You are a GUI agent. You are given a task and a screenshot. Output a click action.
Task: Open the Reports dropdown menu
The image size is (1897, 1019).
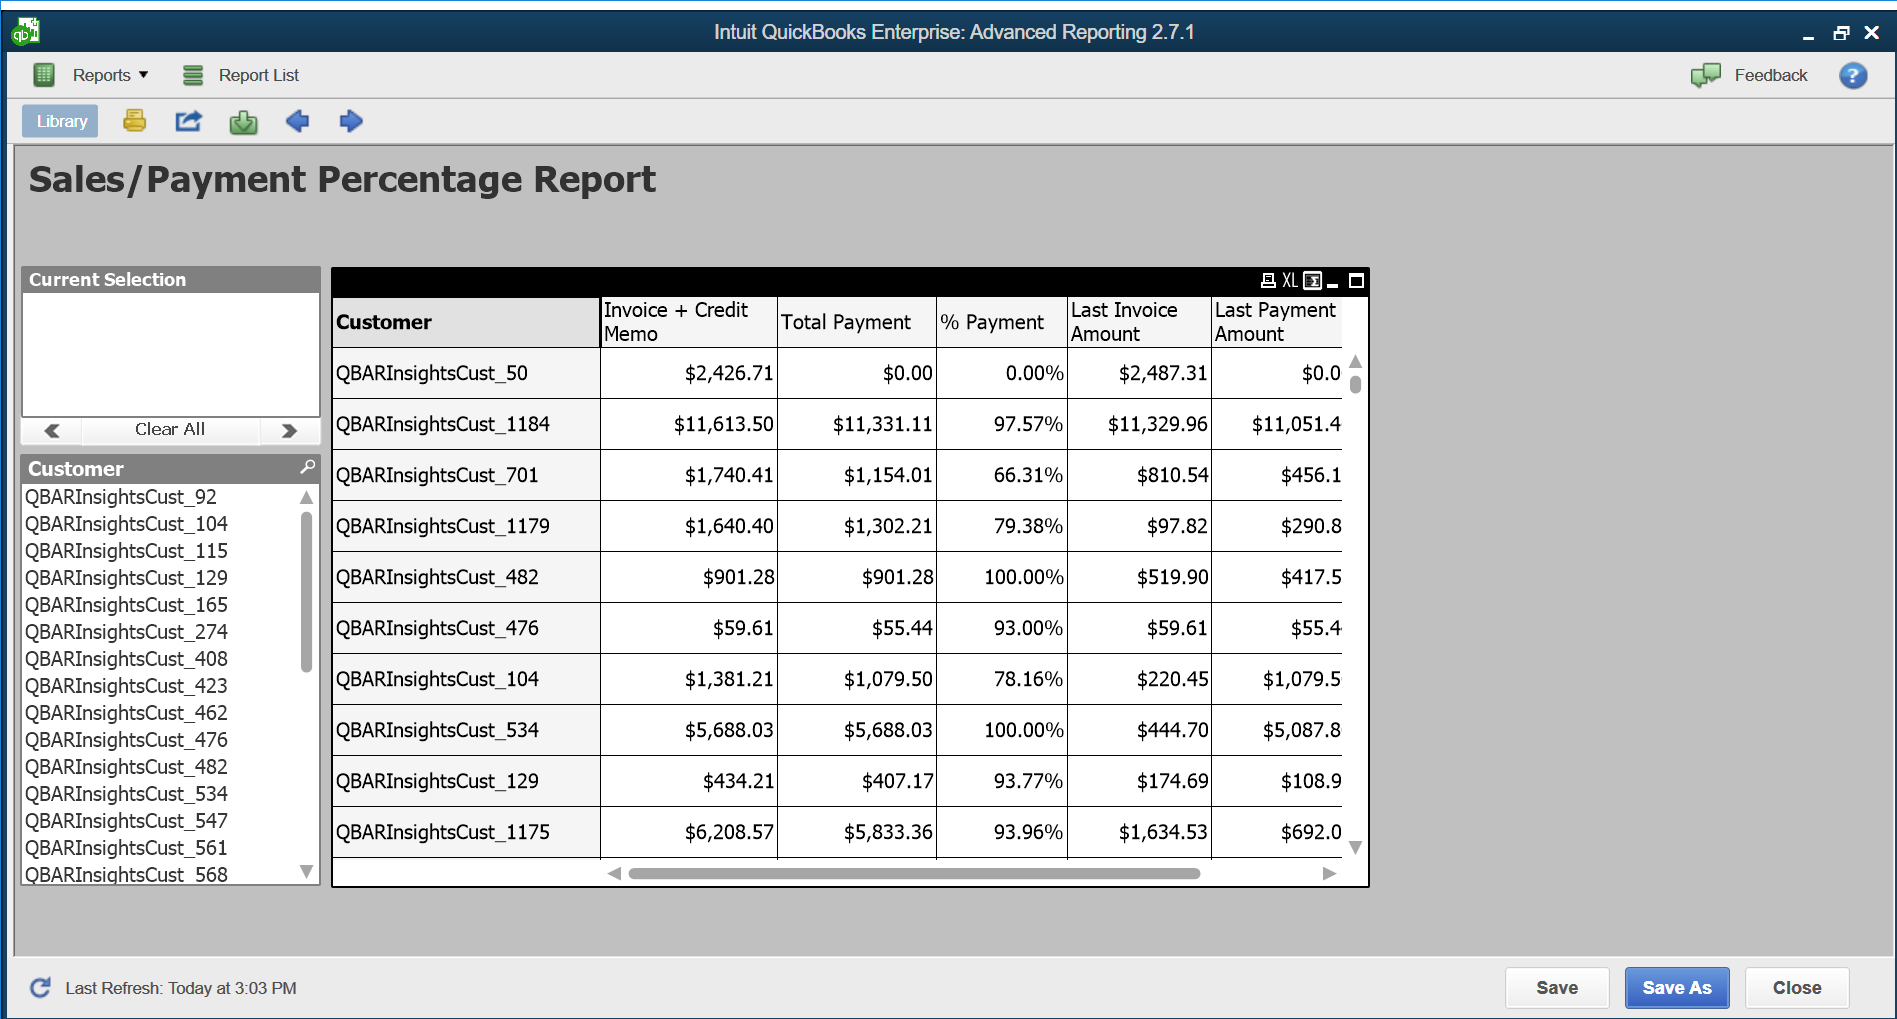[x=110, y=75]
